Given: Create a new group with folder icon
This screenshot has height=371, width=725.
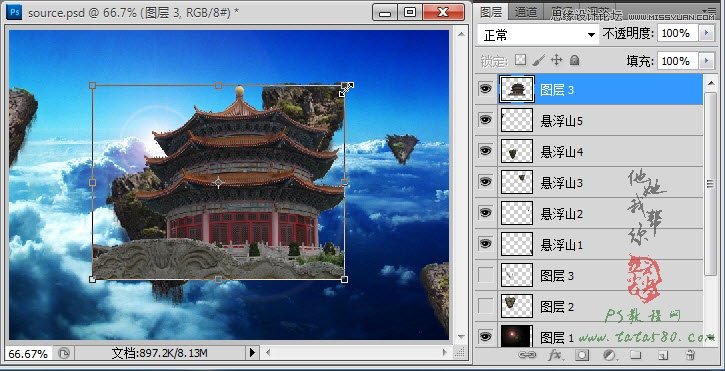Looking at the screenshot, I should [636, 355].
